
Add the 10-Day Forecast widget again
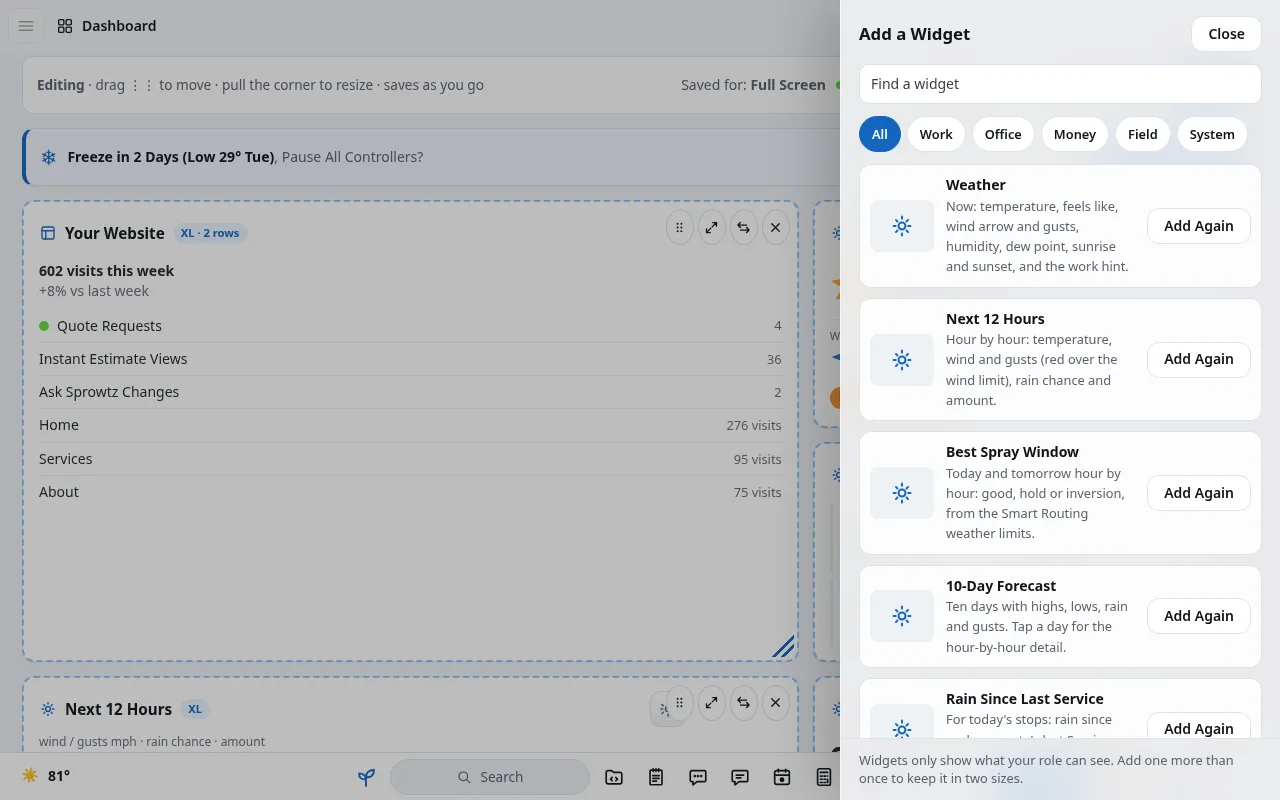pyautogui.click(x=1198, y=616)
